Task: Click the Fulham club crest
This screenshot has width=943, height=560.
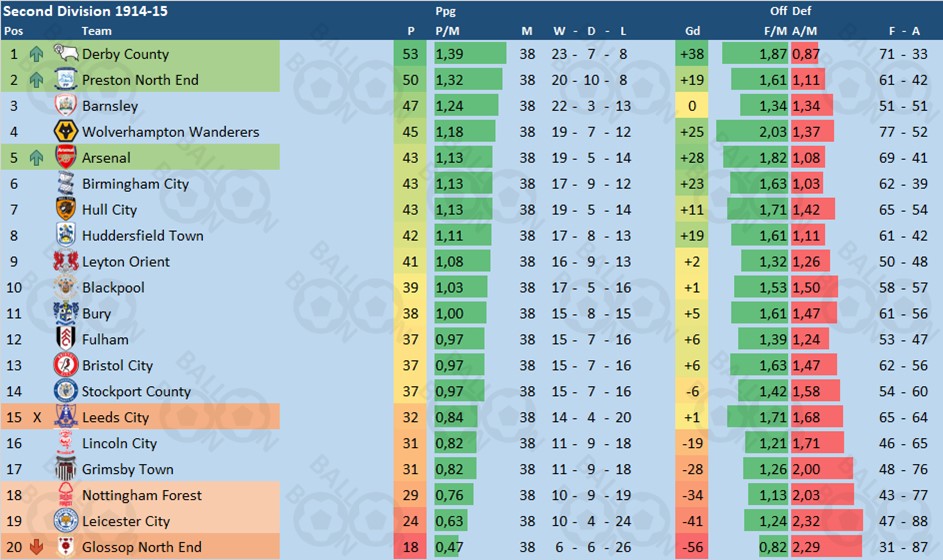Action: click(x=66, y=339)
